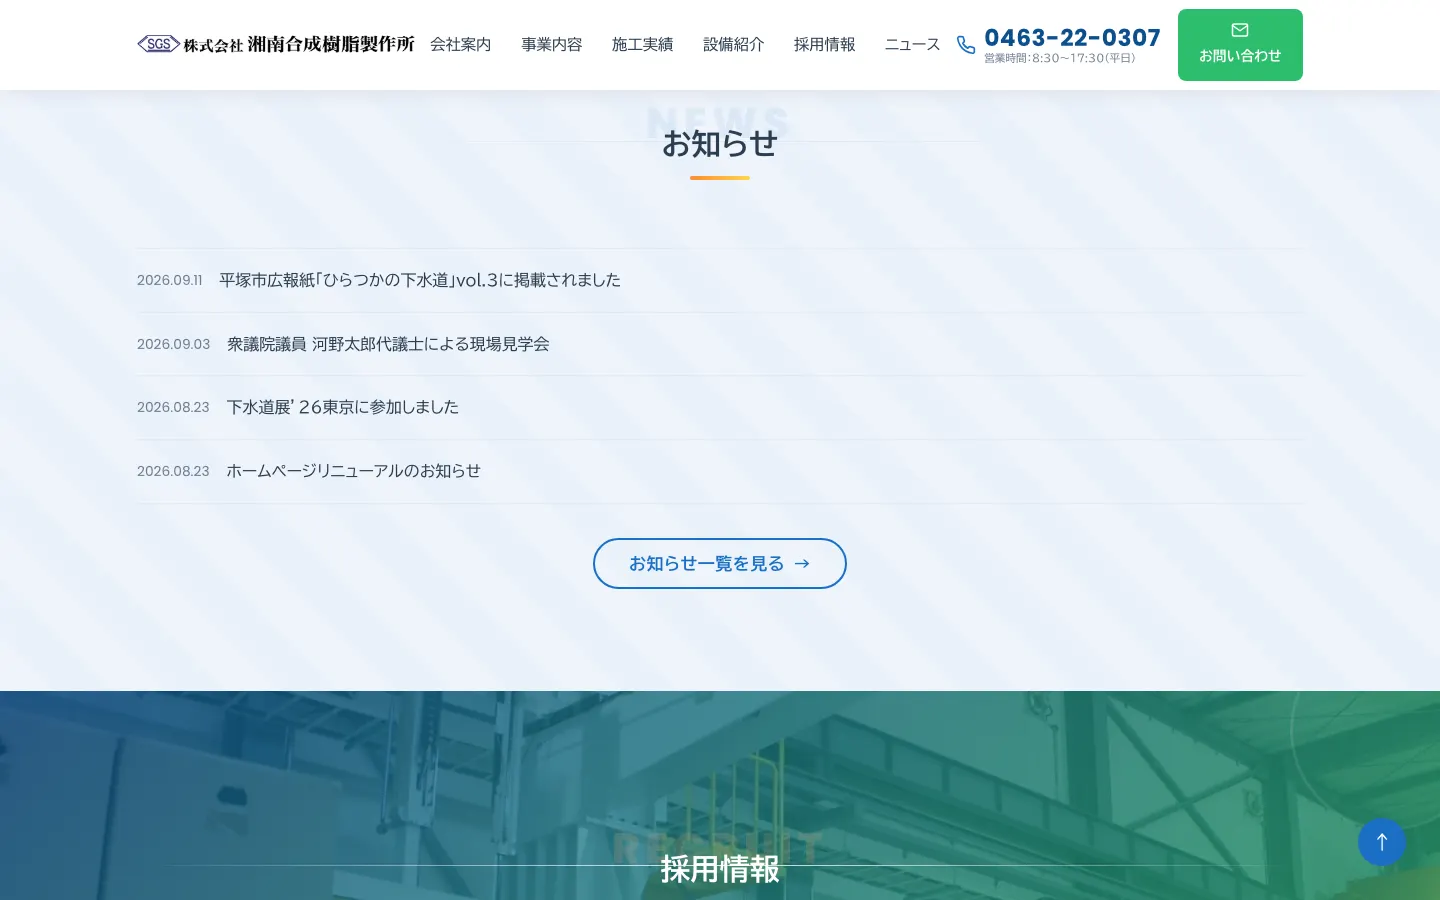Open the 会社案内 menu item
This screenshot has height=900, width=1440.
pos(461,45)
